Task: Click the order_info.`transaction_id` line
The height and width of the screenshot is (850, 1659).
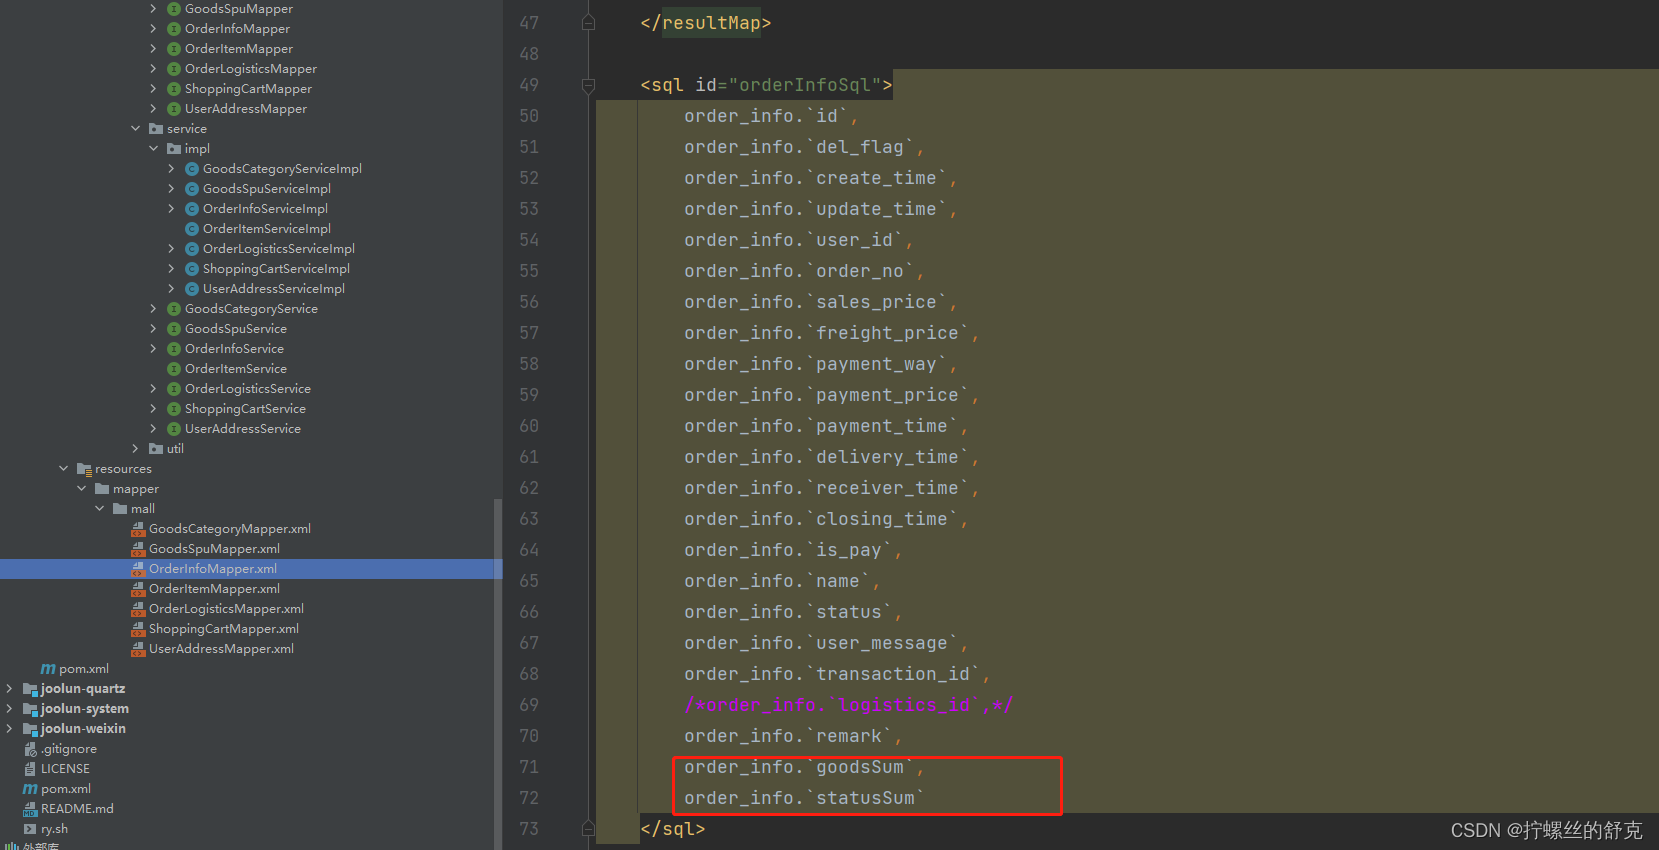Action: tap(837, 674)
